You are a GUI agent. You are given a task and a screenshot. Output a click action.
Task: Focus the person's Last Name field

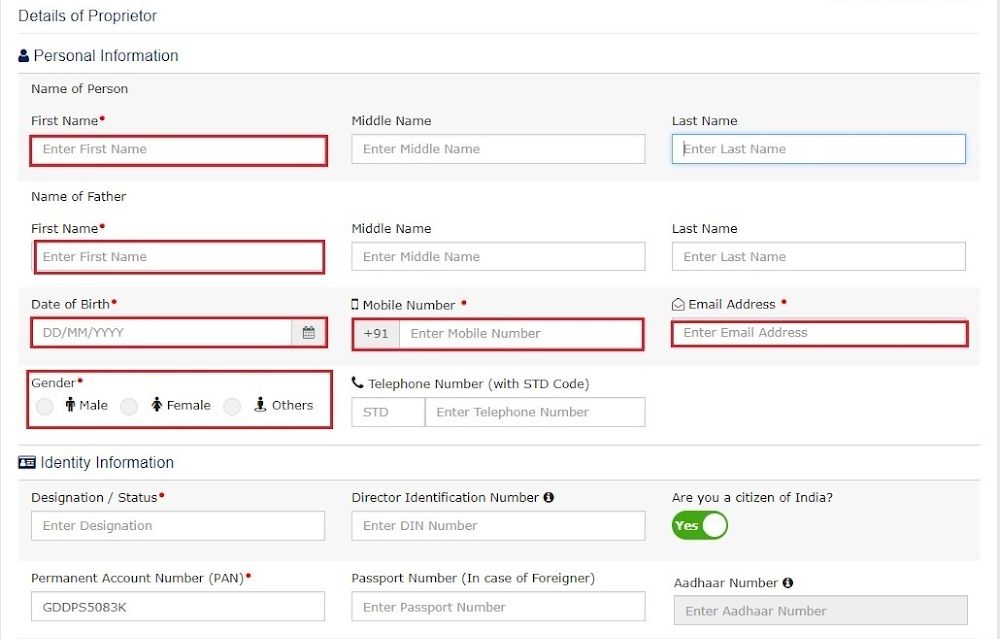pyautogui.click(x=819, y=149)
